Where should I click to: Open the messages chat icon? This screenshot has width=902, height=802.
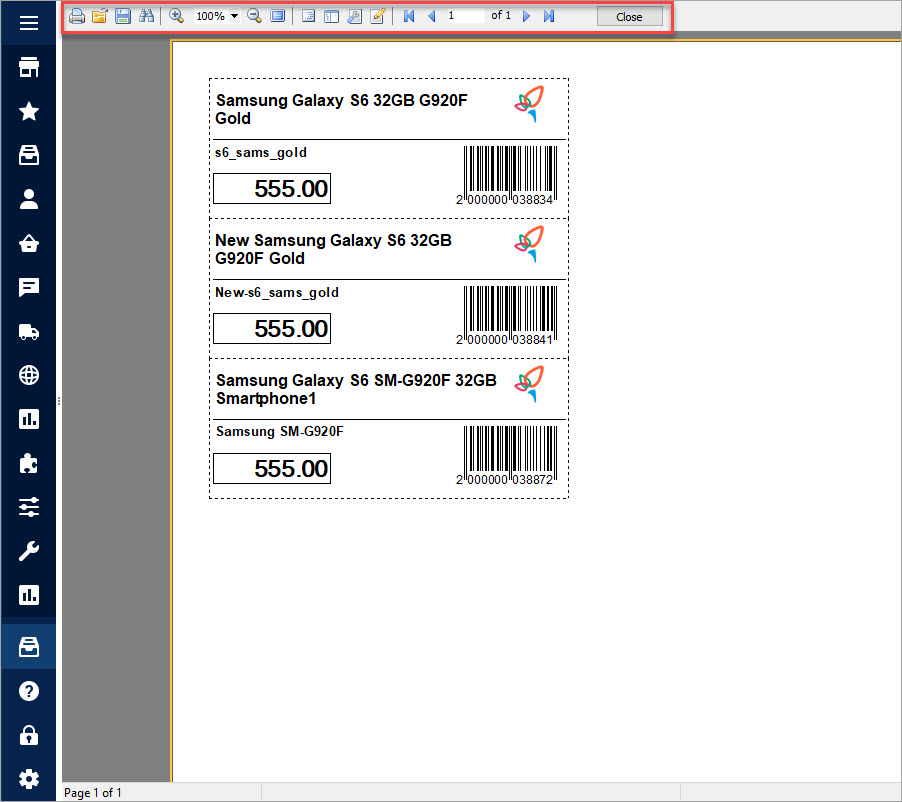29,287
